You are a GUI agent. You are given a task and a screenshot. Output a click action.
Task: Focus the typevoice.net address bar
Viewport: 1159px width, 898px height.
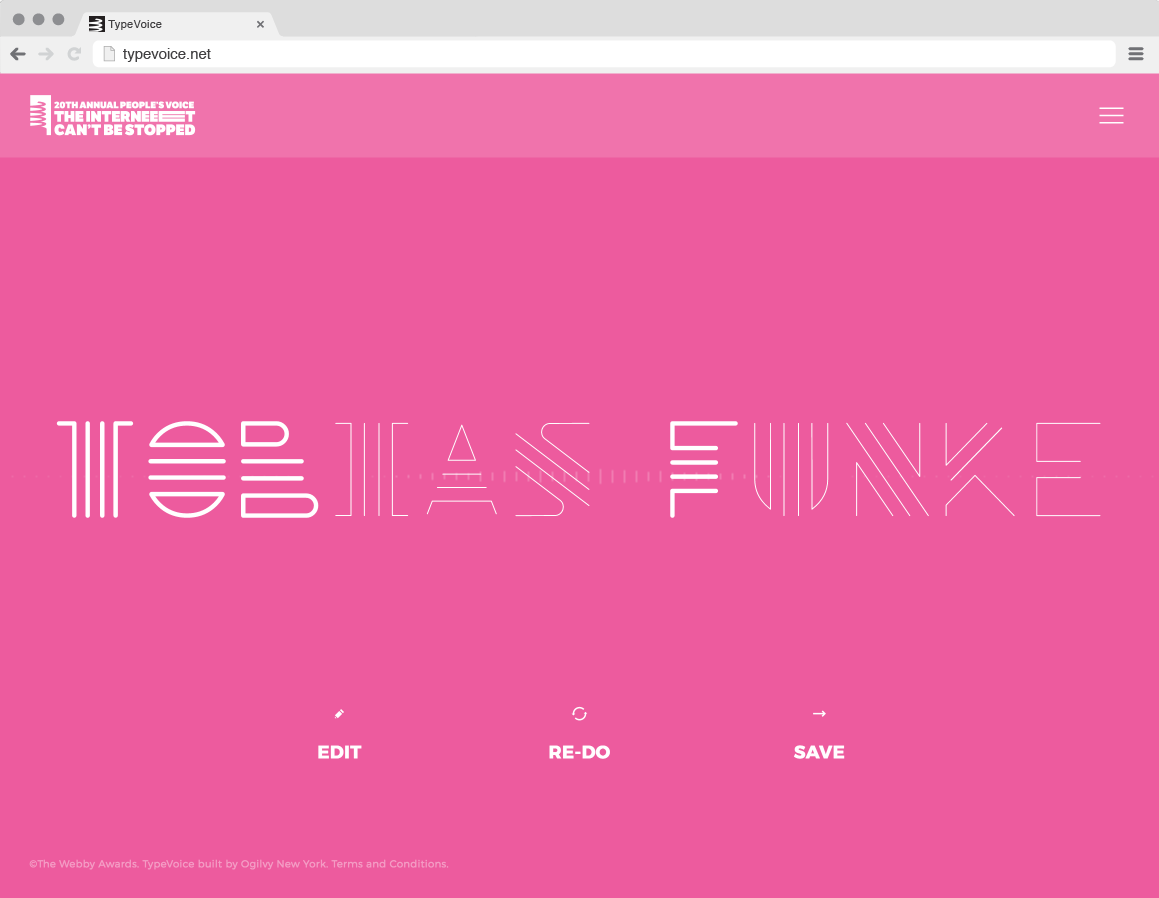pos(600,54)
